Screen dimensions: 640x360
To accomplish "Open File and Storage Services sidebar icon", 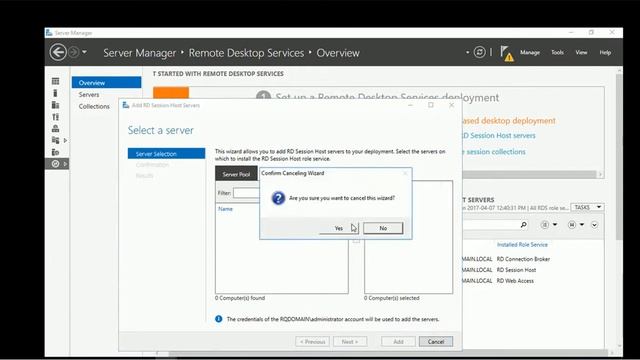I will pyautogui.click(x=56, y=140).
